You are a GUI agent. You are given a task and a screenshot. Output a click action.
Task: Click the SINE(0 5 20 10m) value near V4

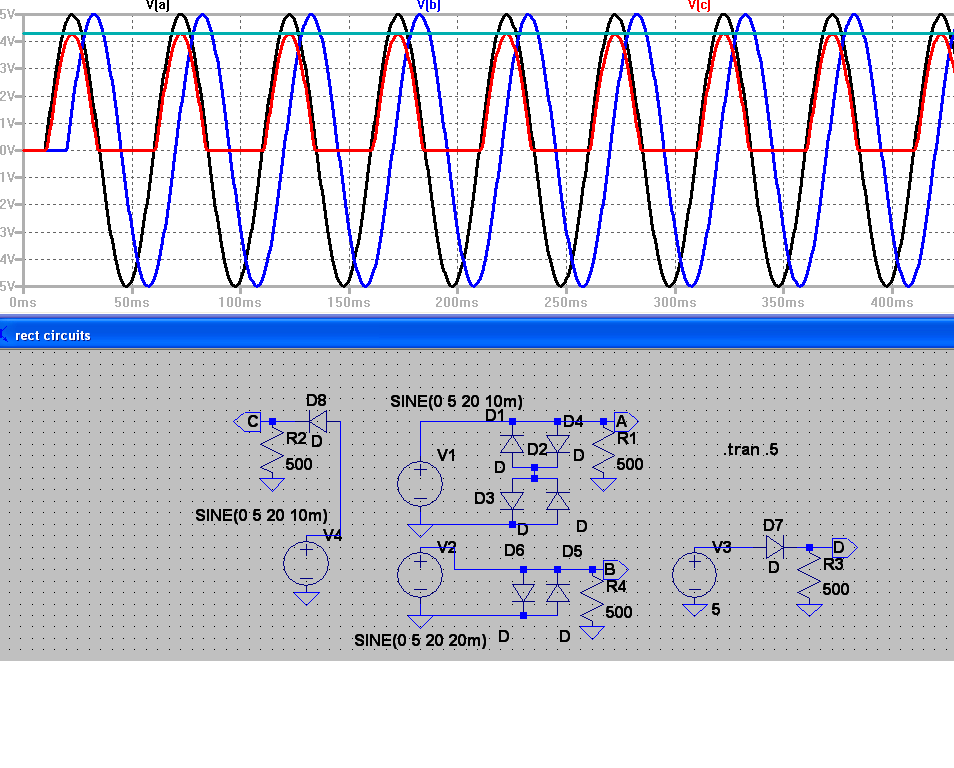(x=262, y=515)
